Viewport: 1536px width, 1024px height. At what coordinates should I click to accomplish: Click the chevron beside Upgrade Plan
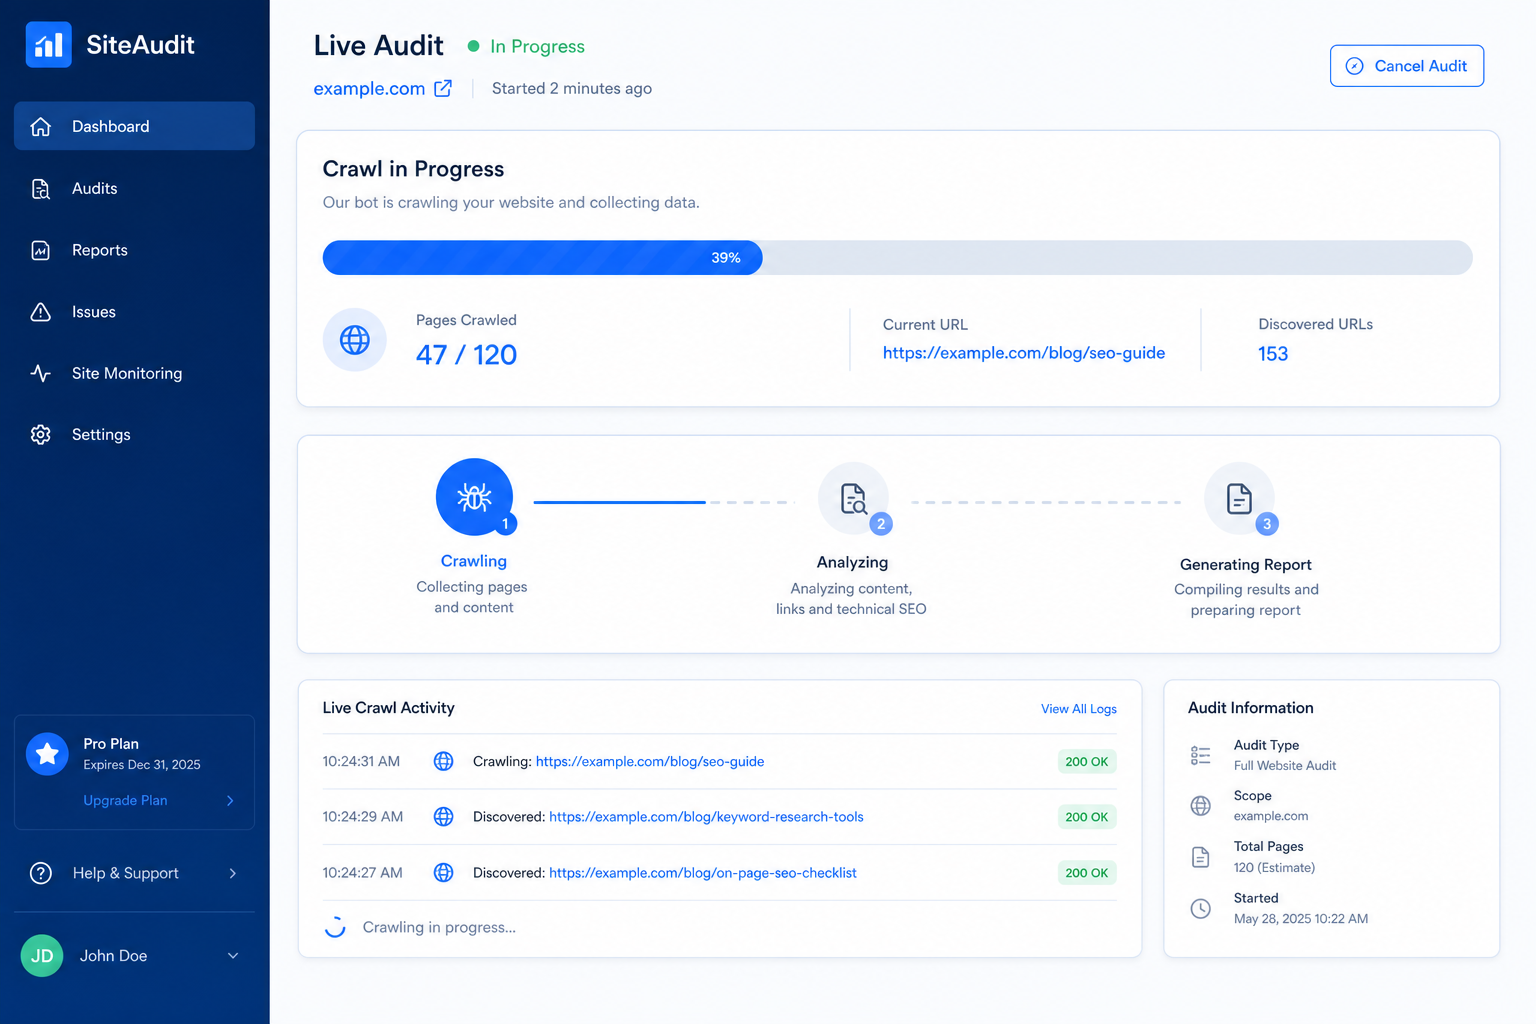(230, 800)
